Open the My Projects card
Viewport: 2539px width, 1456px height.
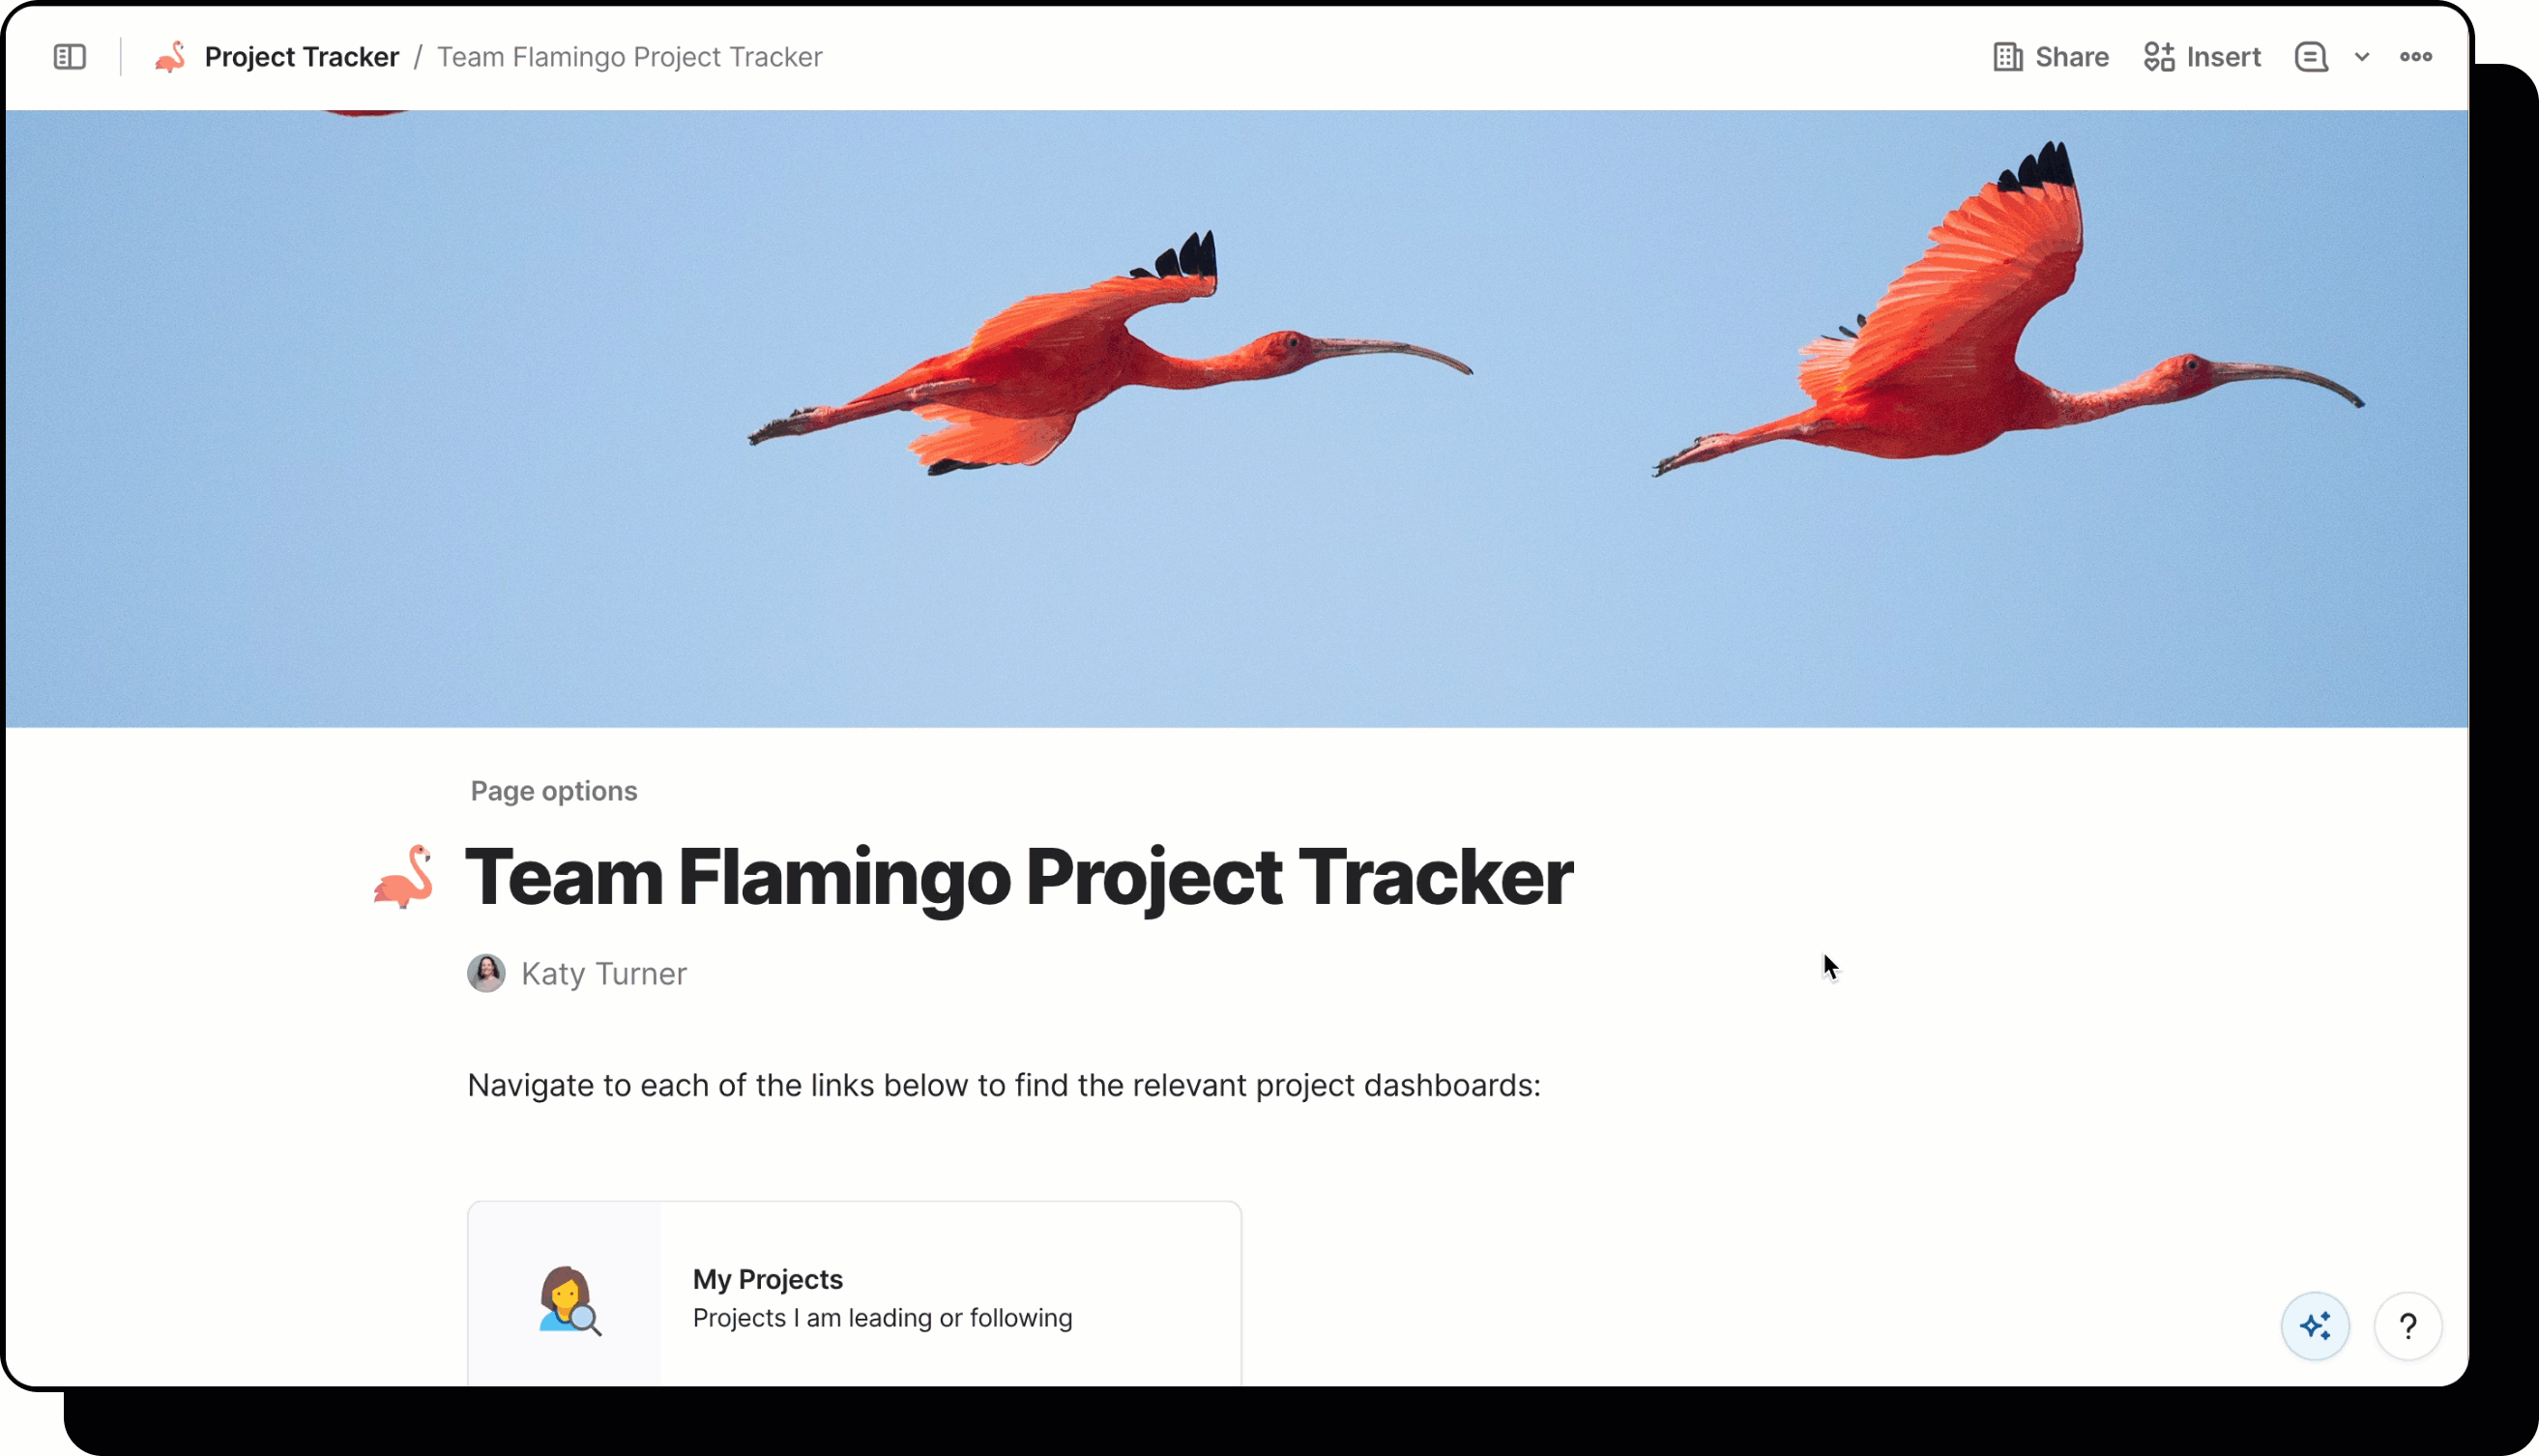click(x=853, y=1297)
